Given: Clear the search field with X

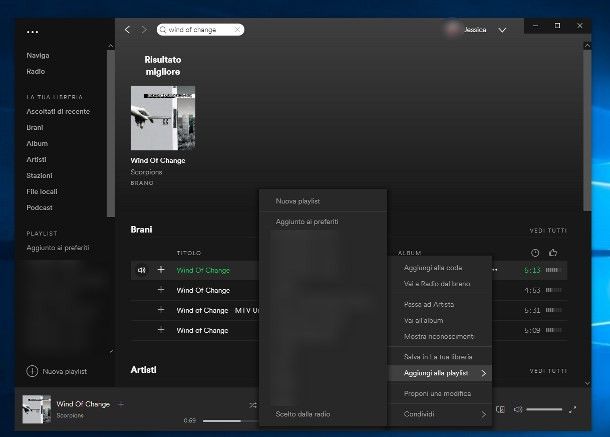Looking at the screenshot, I should tap(237, 30).
